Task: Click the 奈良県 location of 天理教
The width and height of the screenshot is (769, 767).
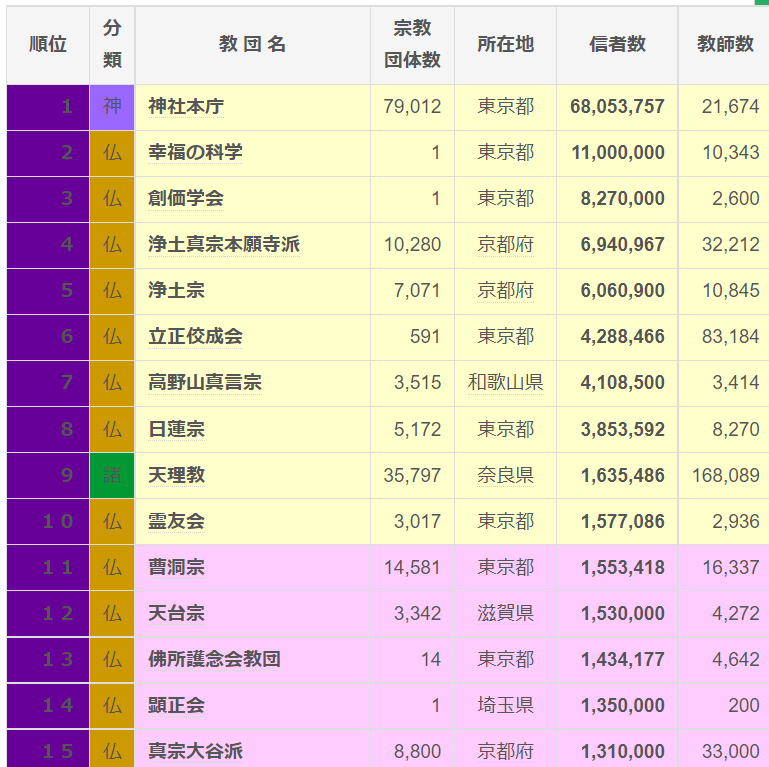Action: [x=506, y=475]
